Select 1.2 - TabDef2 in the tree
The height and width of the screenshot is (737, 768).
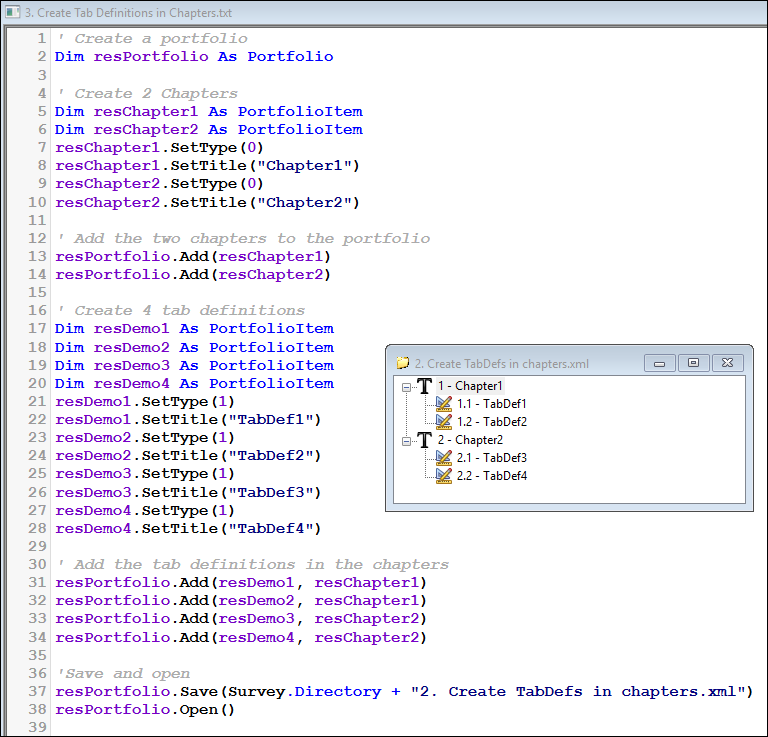[x=491, y=422]
